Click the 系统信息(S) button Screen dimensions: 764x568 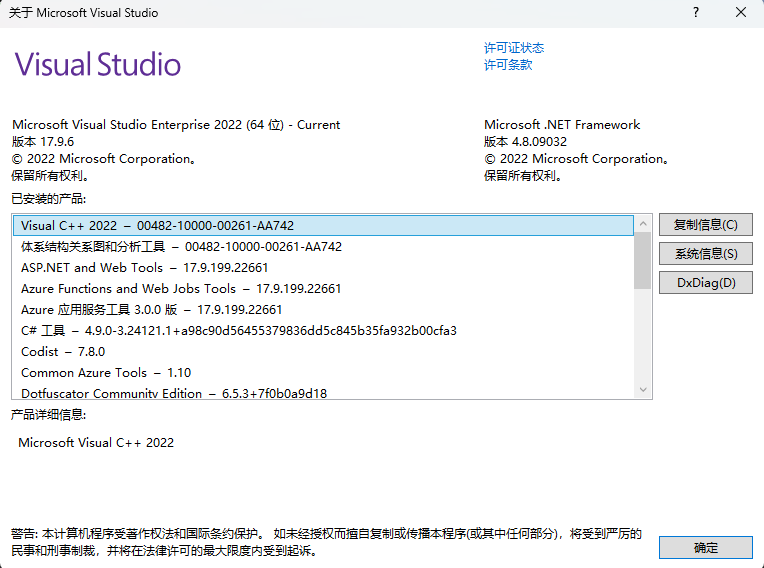click(x=706, y=253)
